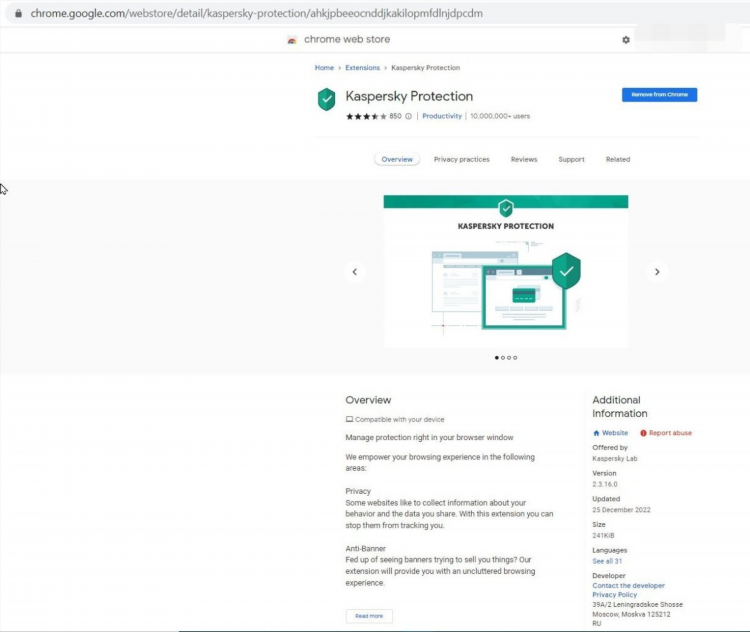
Task: Click the Report abuse link
Action: (670, 433)
